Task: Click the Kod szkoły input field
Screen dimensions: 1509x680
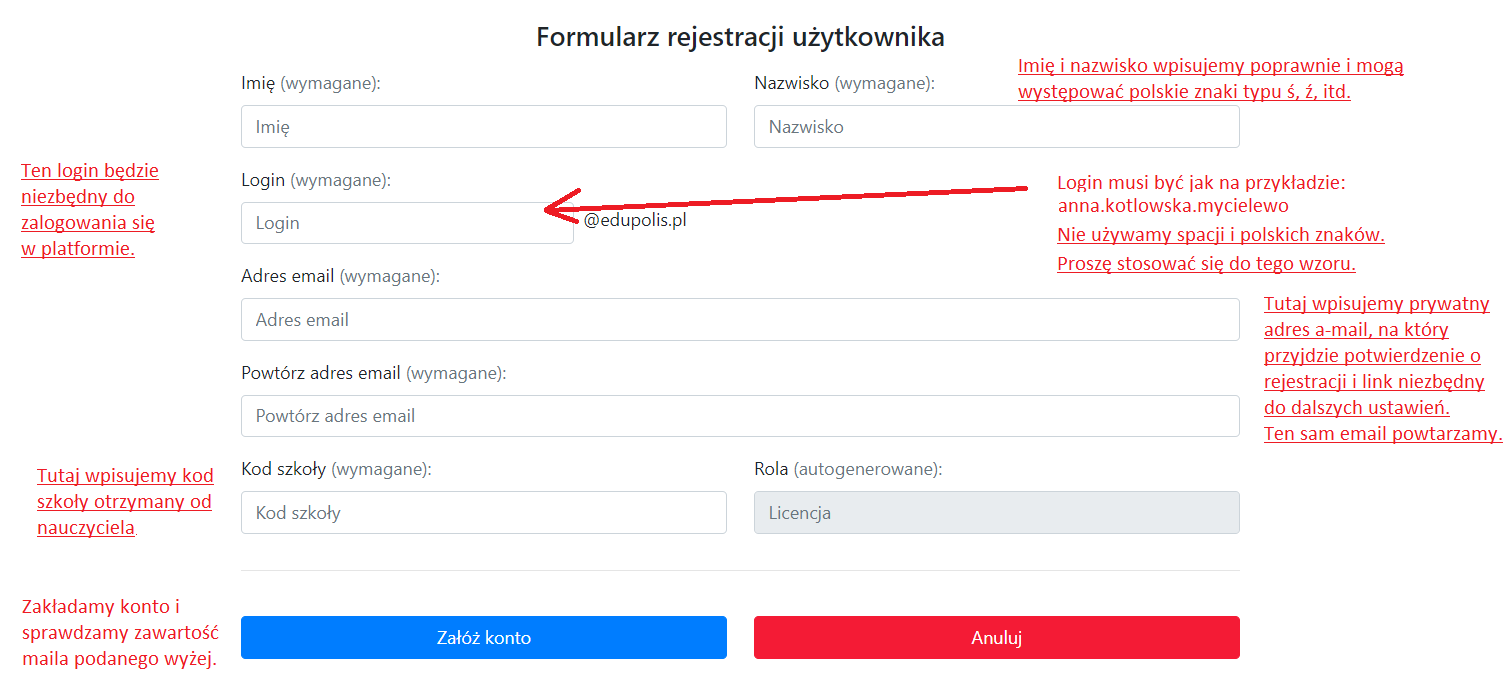Action: pyautogui.click(x=484, y=512)
